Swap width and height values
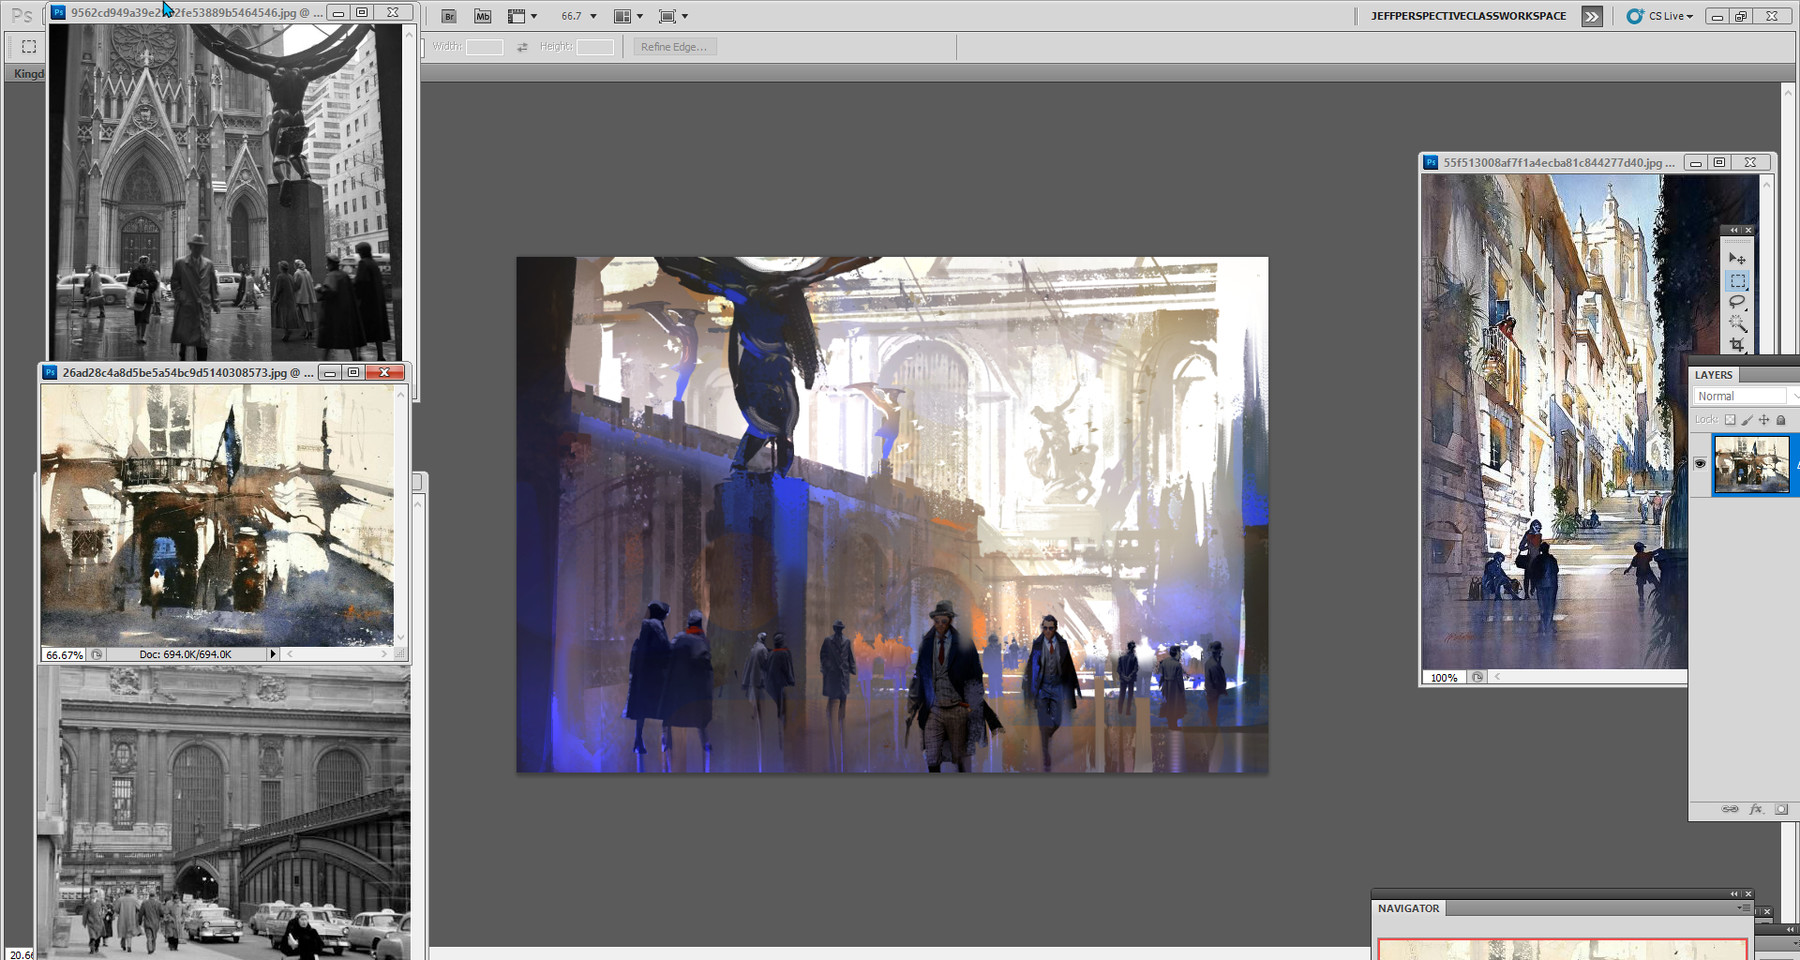1800x960 pixels. [x=522, y=47]
